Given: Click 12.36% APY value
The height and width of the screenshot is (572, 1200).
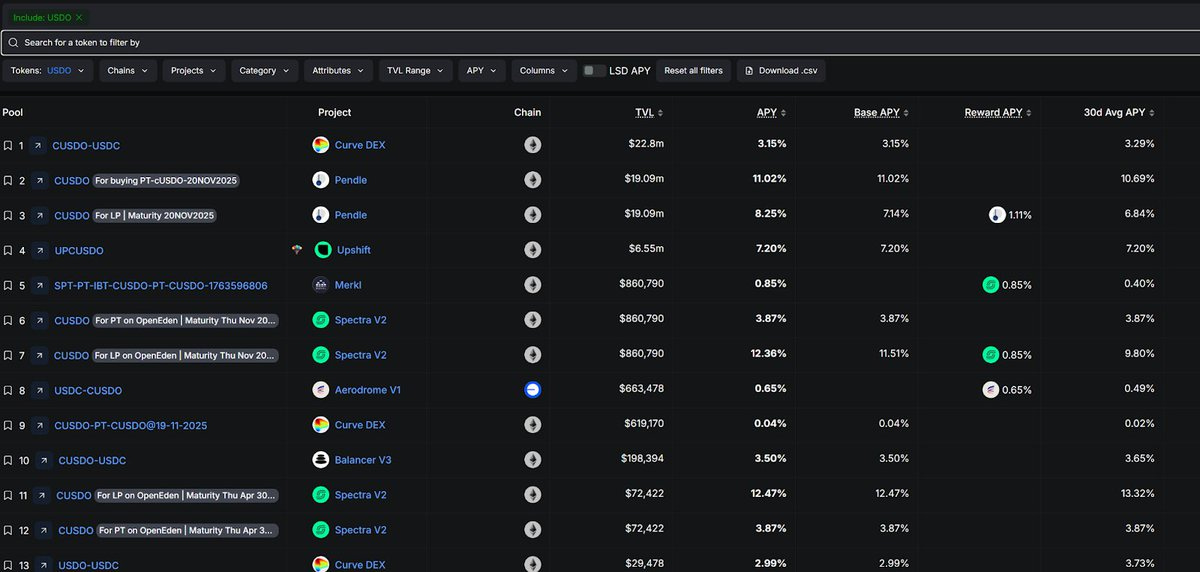Looking at the screenshot, I should pos(768,355).
